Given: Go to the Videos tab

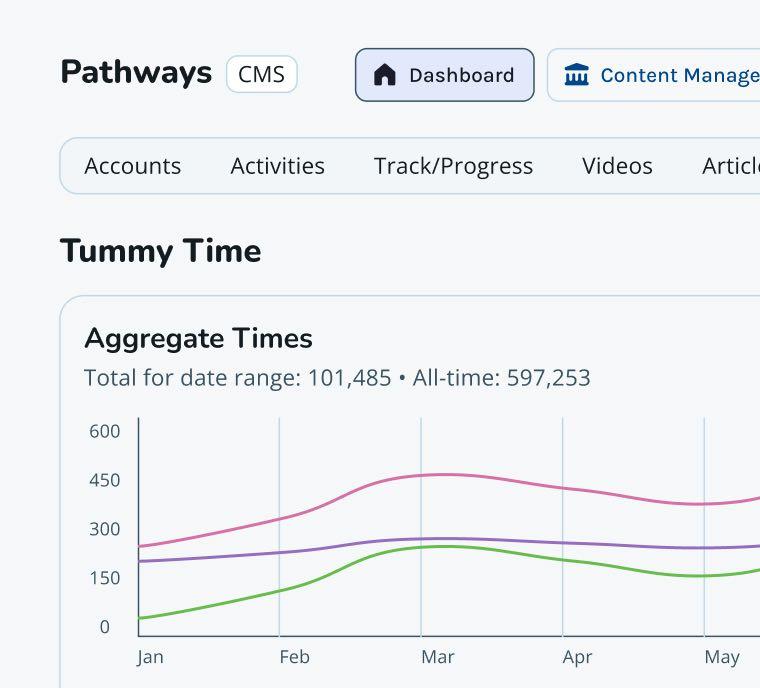Looking at the screenshot, I should tap(617, 166).
